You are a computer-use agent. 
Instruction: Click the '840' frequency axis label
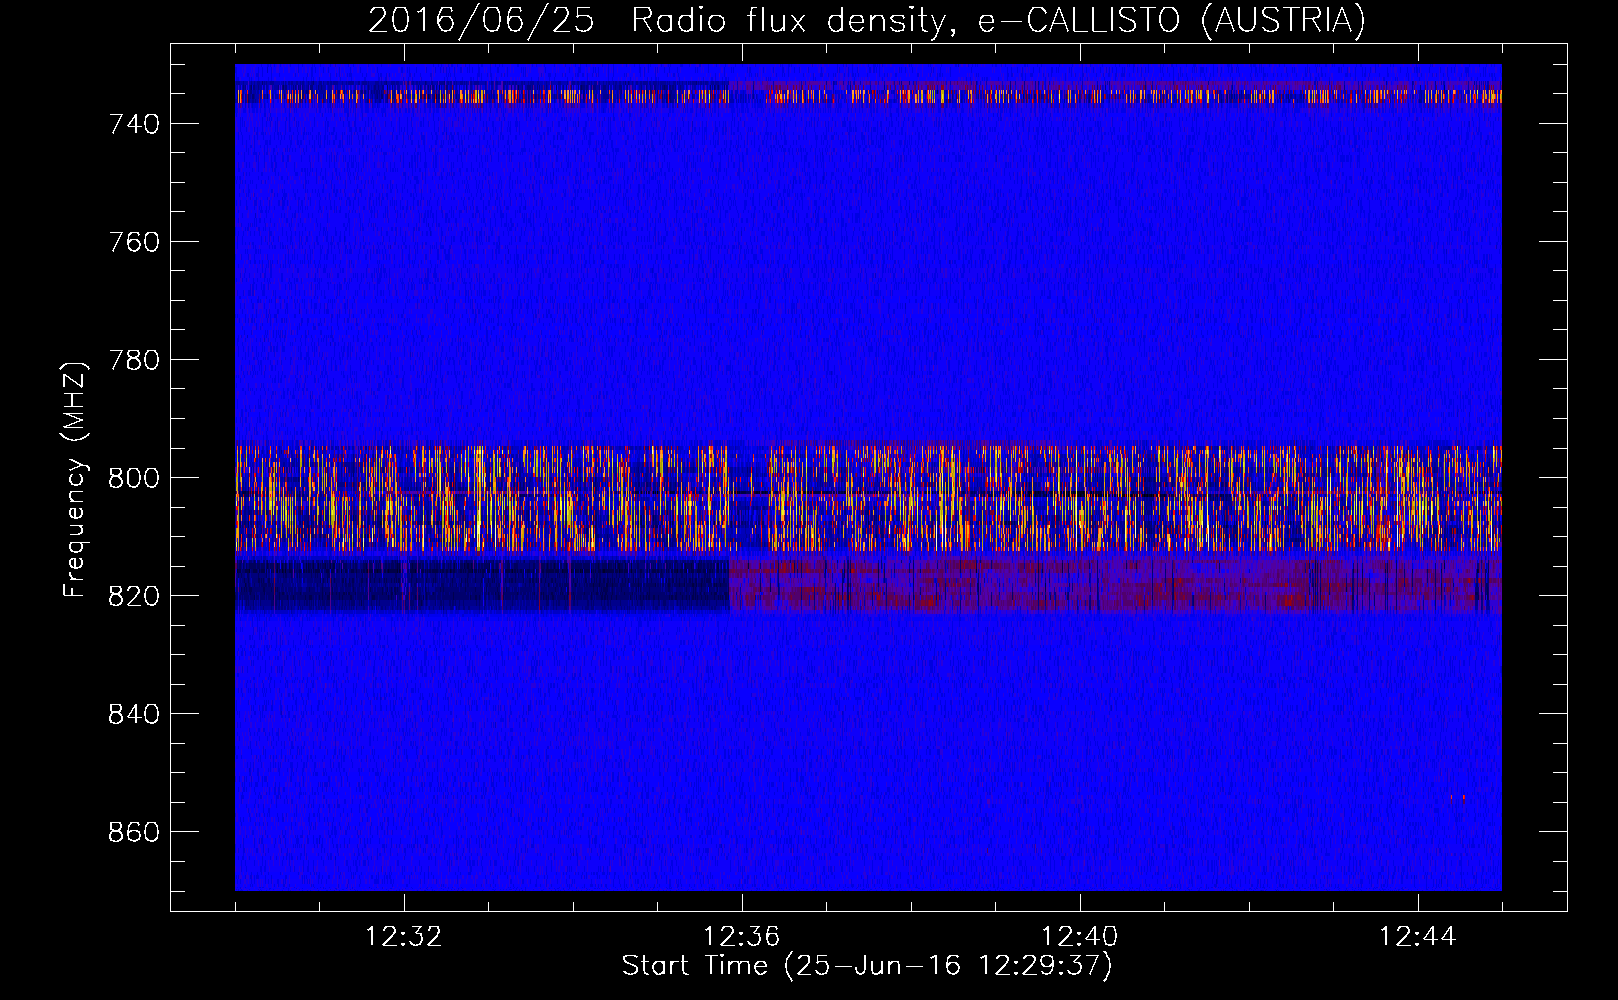134,714
